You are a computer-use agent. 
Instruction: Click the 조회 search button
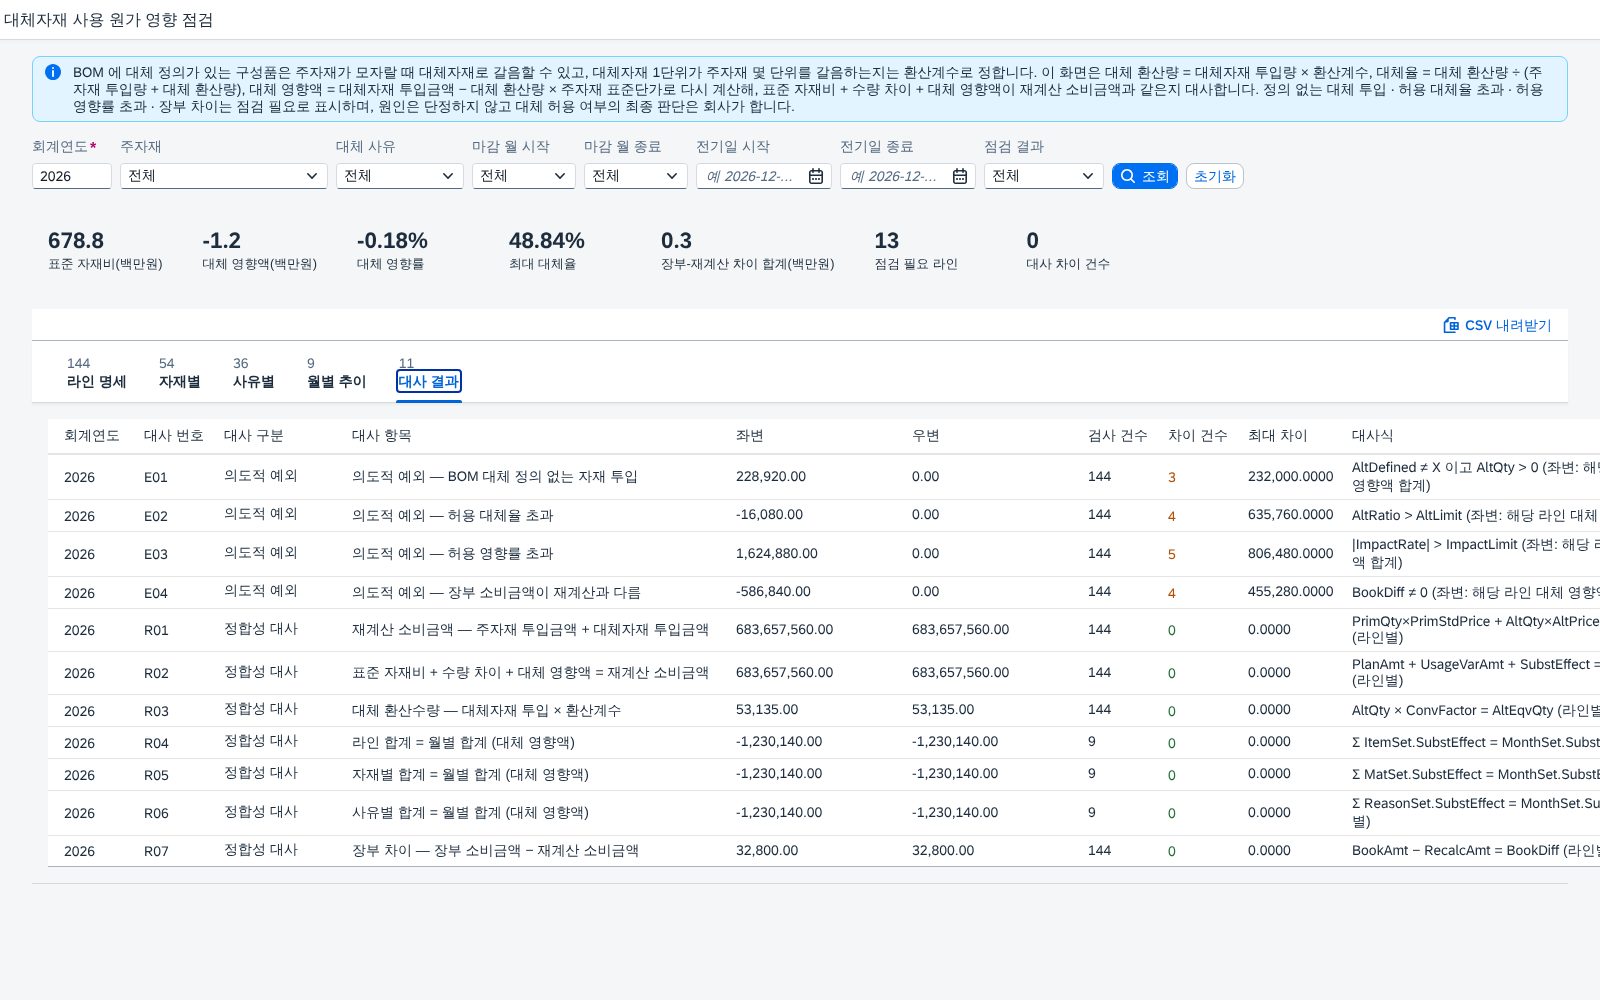click(1145, 176)
